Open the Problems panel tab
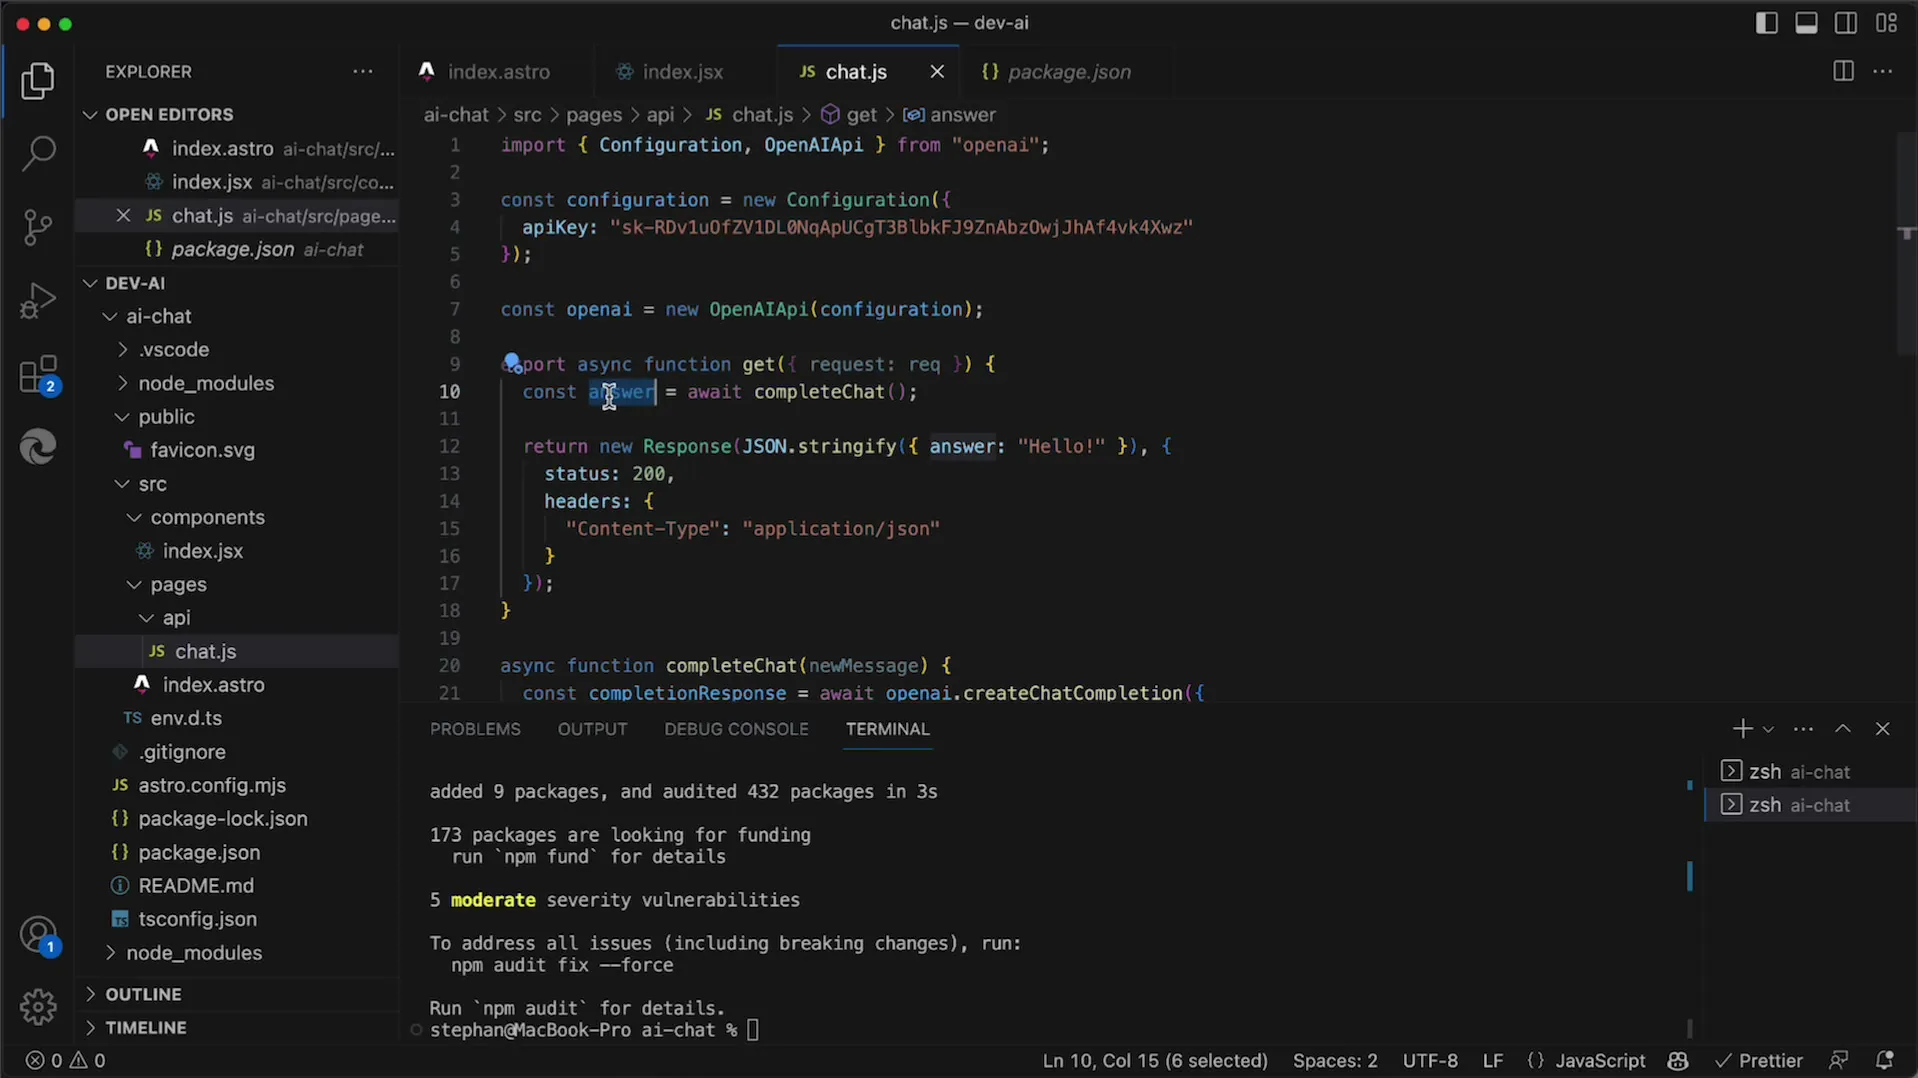Viewport: 1918px width, 1078px height. (x=475, y=729)
